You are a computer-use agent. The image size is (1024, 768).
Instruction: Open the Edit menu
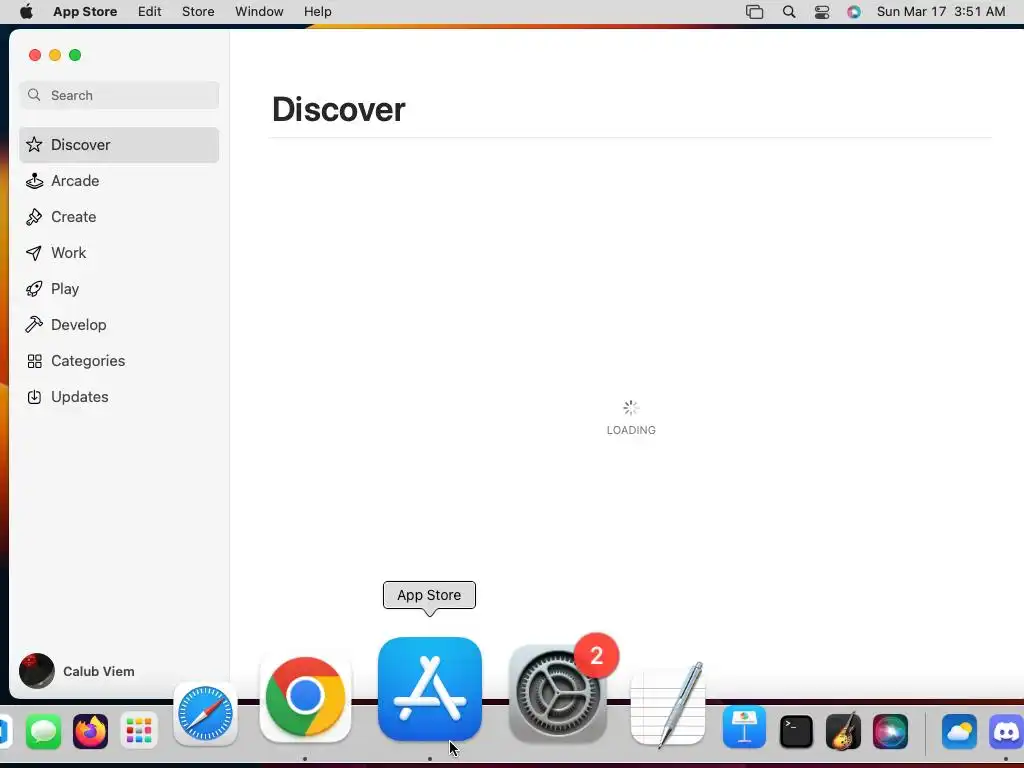[x=150, y=12]
